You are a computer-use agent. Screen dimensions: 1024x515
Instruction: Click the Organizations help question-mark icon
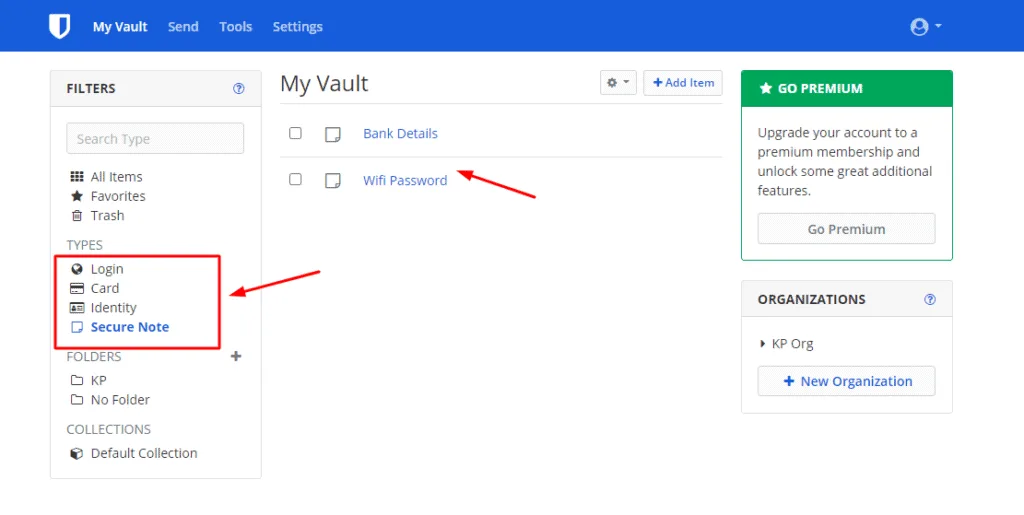click(x=930, y=299)
